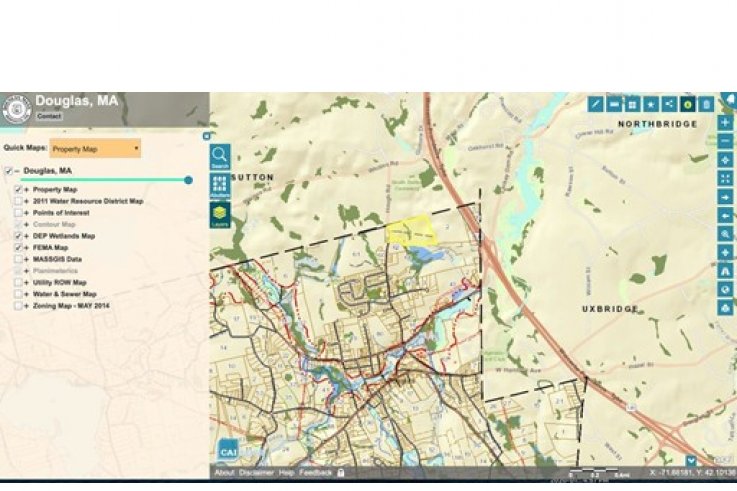The height and width of the screenshot is (491, 737).
Task: Enable Zoning Map - MAY 2014 checkbox
Action: pyautogui.click(x=19, y=306)
